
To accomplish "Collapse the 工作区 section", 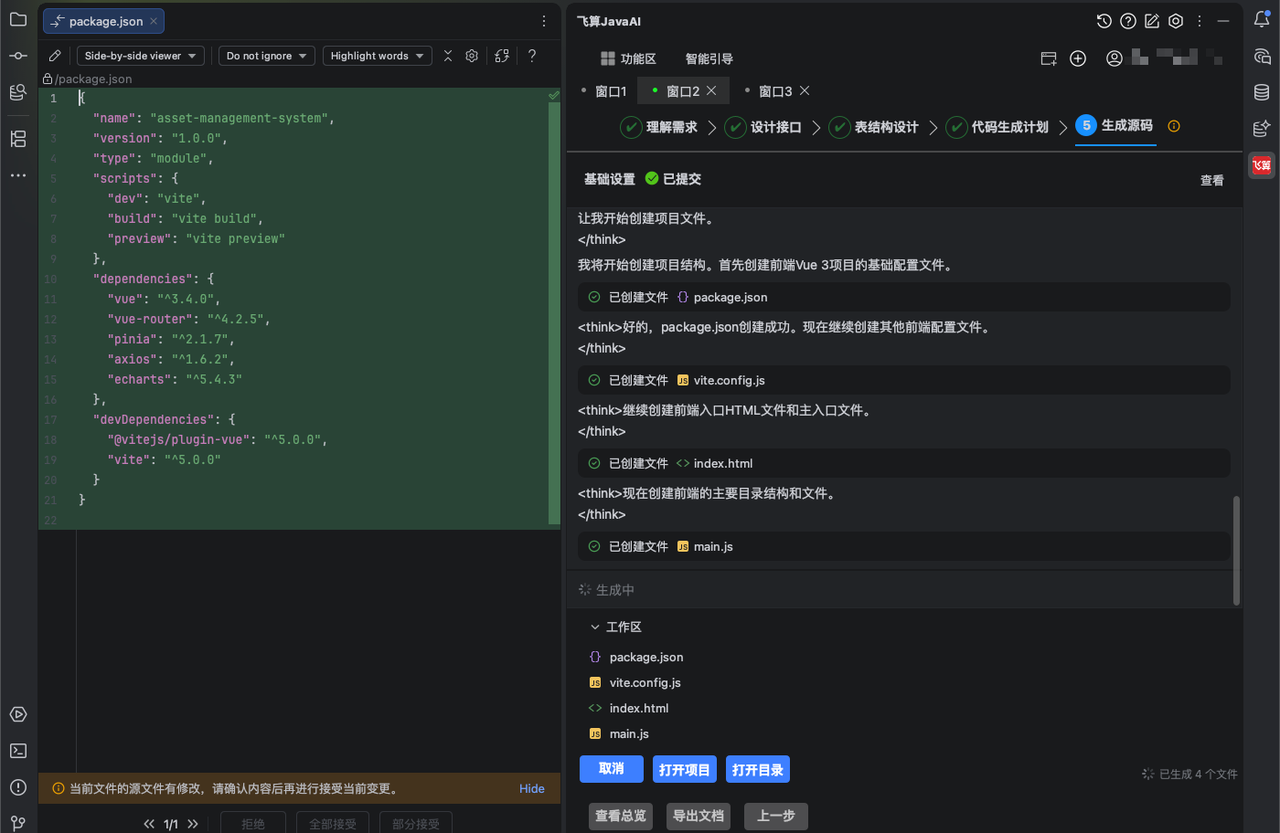I will [595, 627].
